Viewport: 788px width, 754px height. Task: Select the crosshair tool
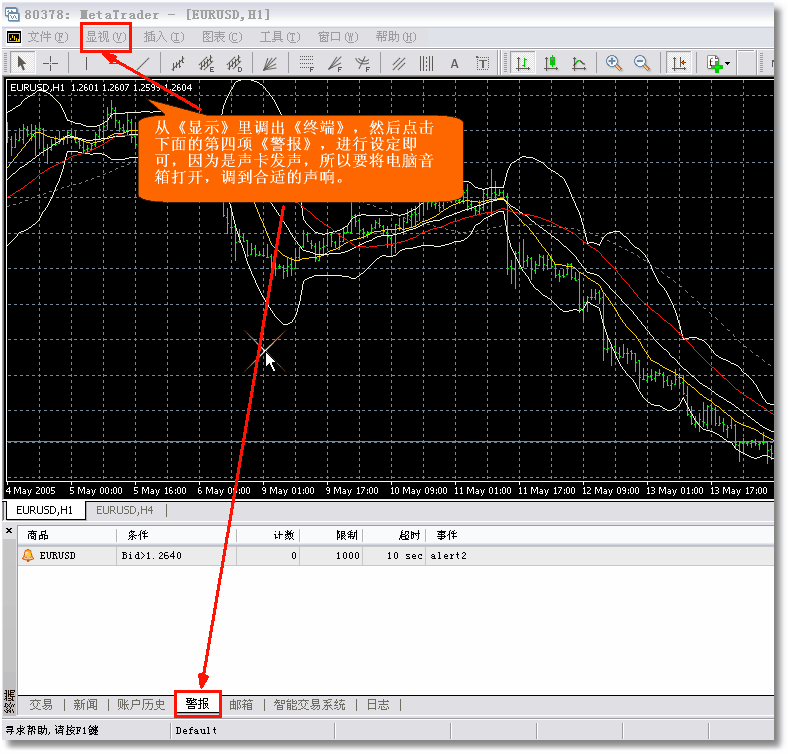pyautogui.click(x=50, y=63)
